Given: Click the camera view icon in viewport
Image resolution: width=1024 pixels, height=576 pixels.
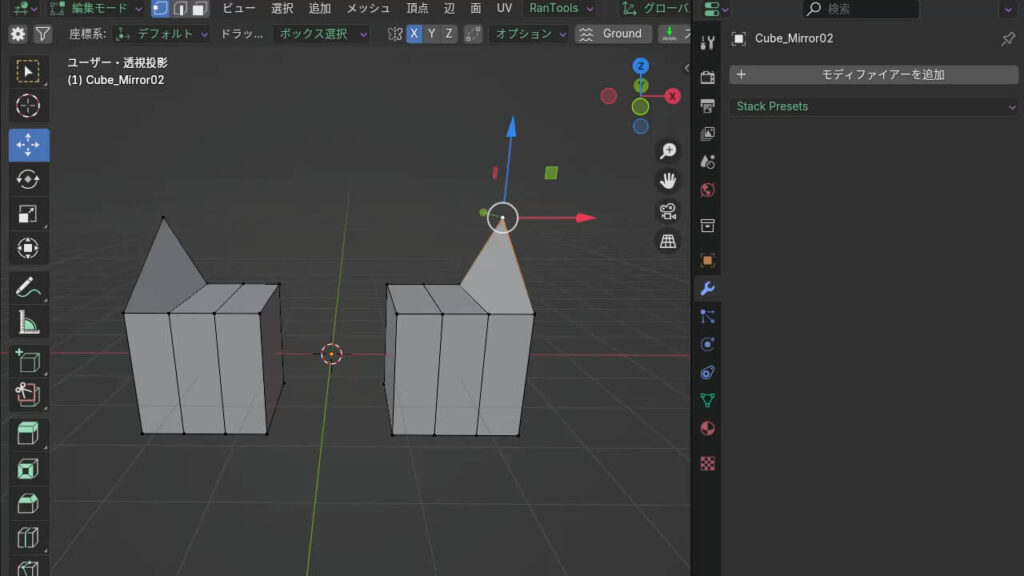Looking at the screenshot, I should pos(668,211).
